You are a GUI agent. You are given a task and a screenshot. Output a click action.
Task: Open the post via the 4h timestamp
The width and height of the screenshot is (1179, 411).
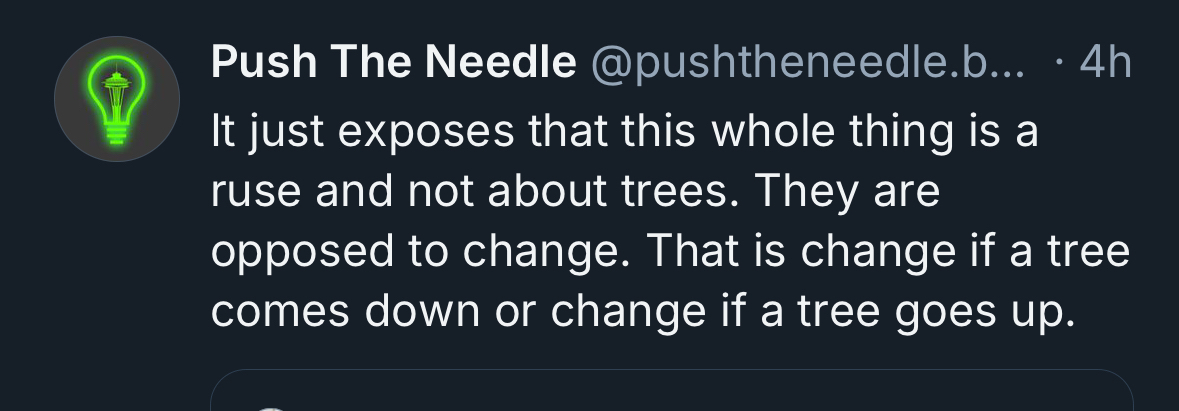click(1105, 65)
